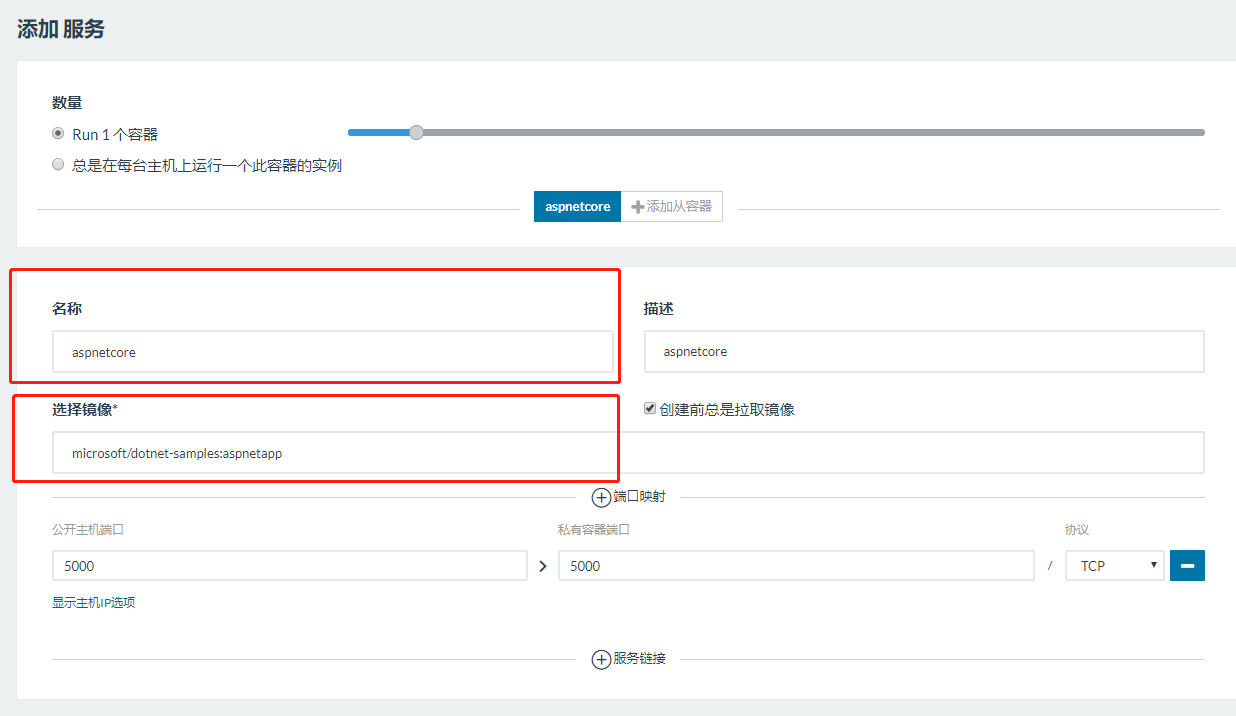Click the 选择镜像 image input field
Viewport: 1236px width, 716px height.
point(628,453)
